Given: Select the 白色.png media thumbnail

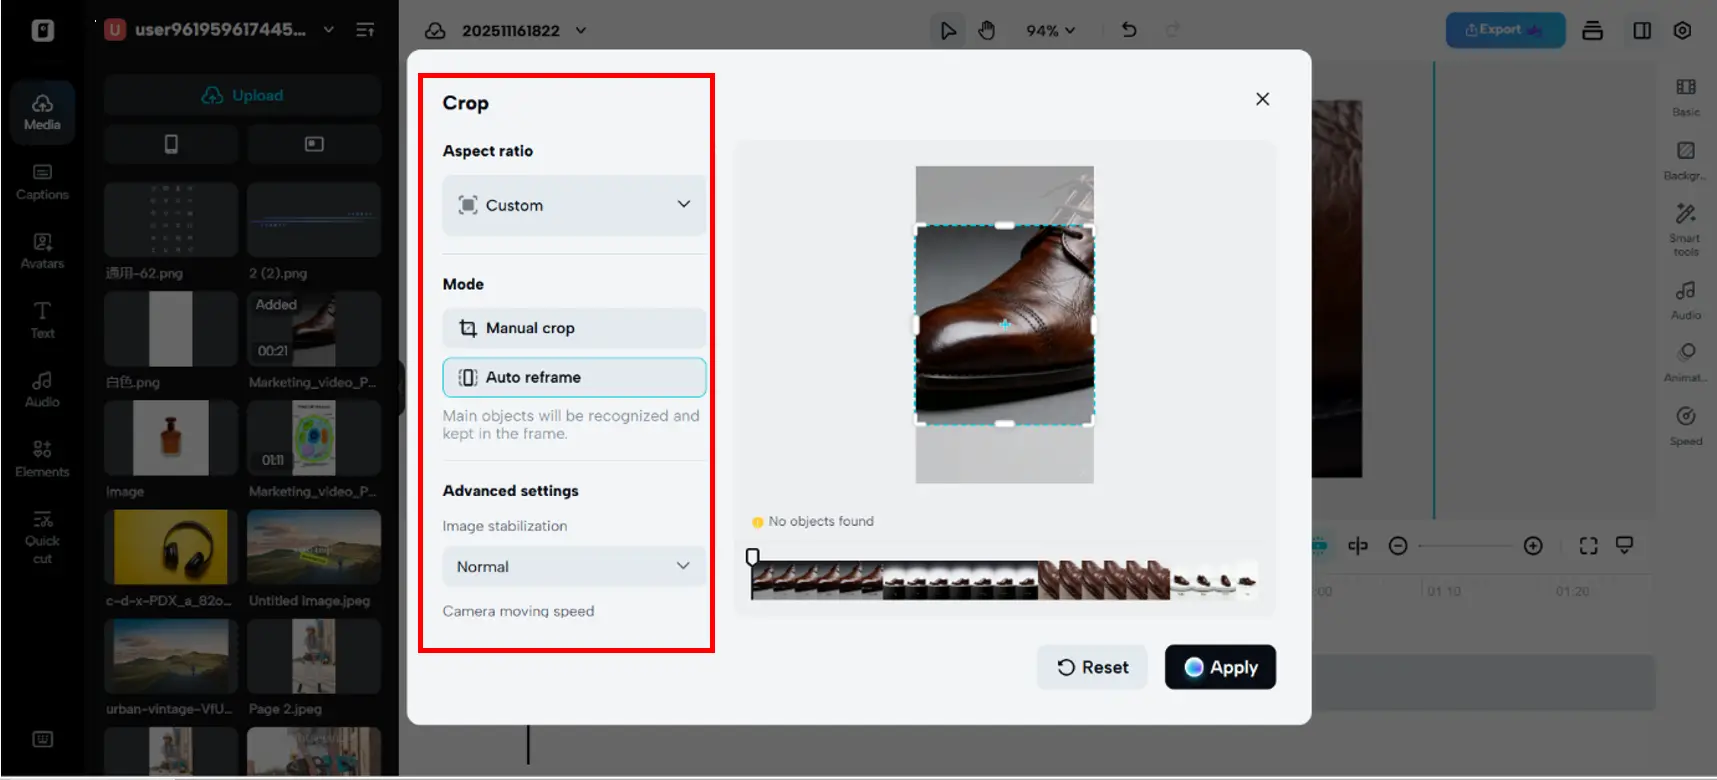Looking at the screenshot, I should coord(171,329).
